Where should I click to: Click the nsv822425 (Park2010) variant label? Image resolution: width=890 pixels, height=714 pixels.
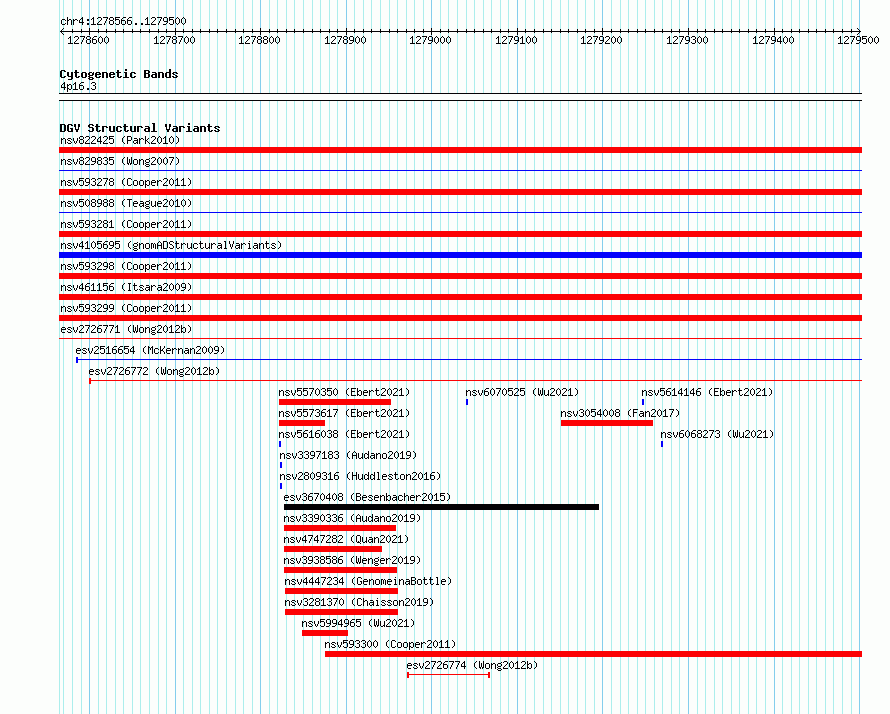(x=120, y=140)
